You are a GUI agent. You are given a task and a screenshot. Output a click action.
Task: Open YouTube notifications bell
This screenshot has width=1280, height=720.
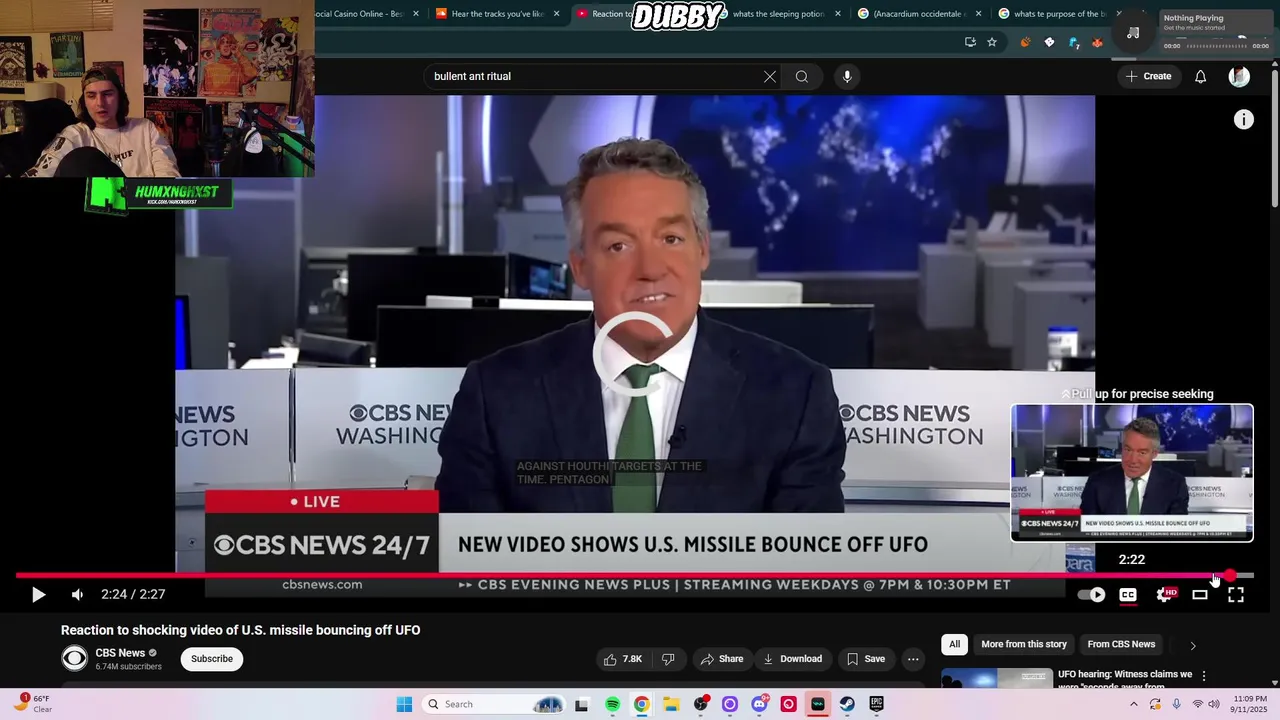(x=1200, y=76)
